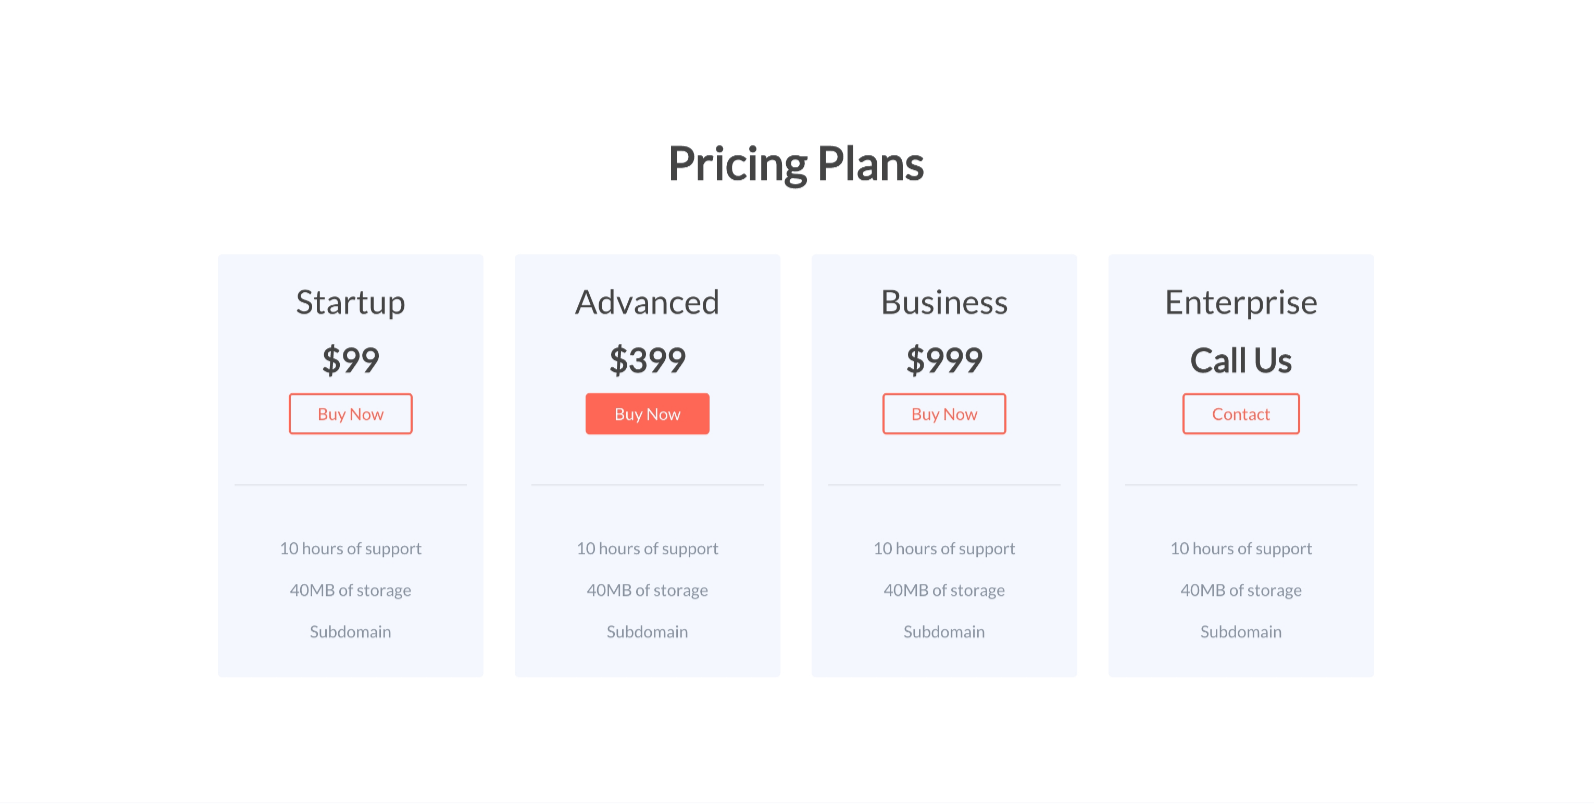
Task: Click Buy Now on the Business plan
Action: click(x=944, y=413)
